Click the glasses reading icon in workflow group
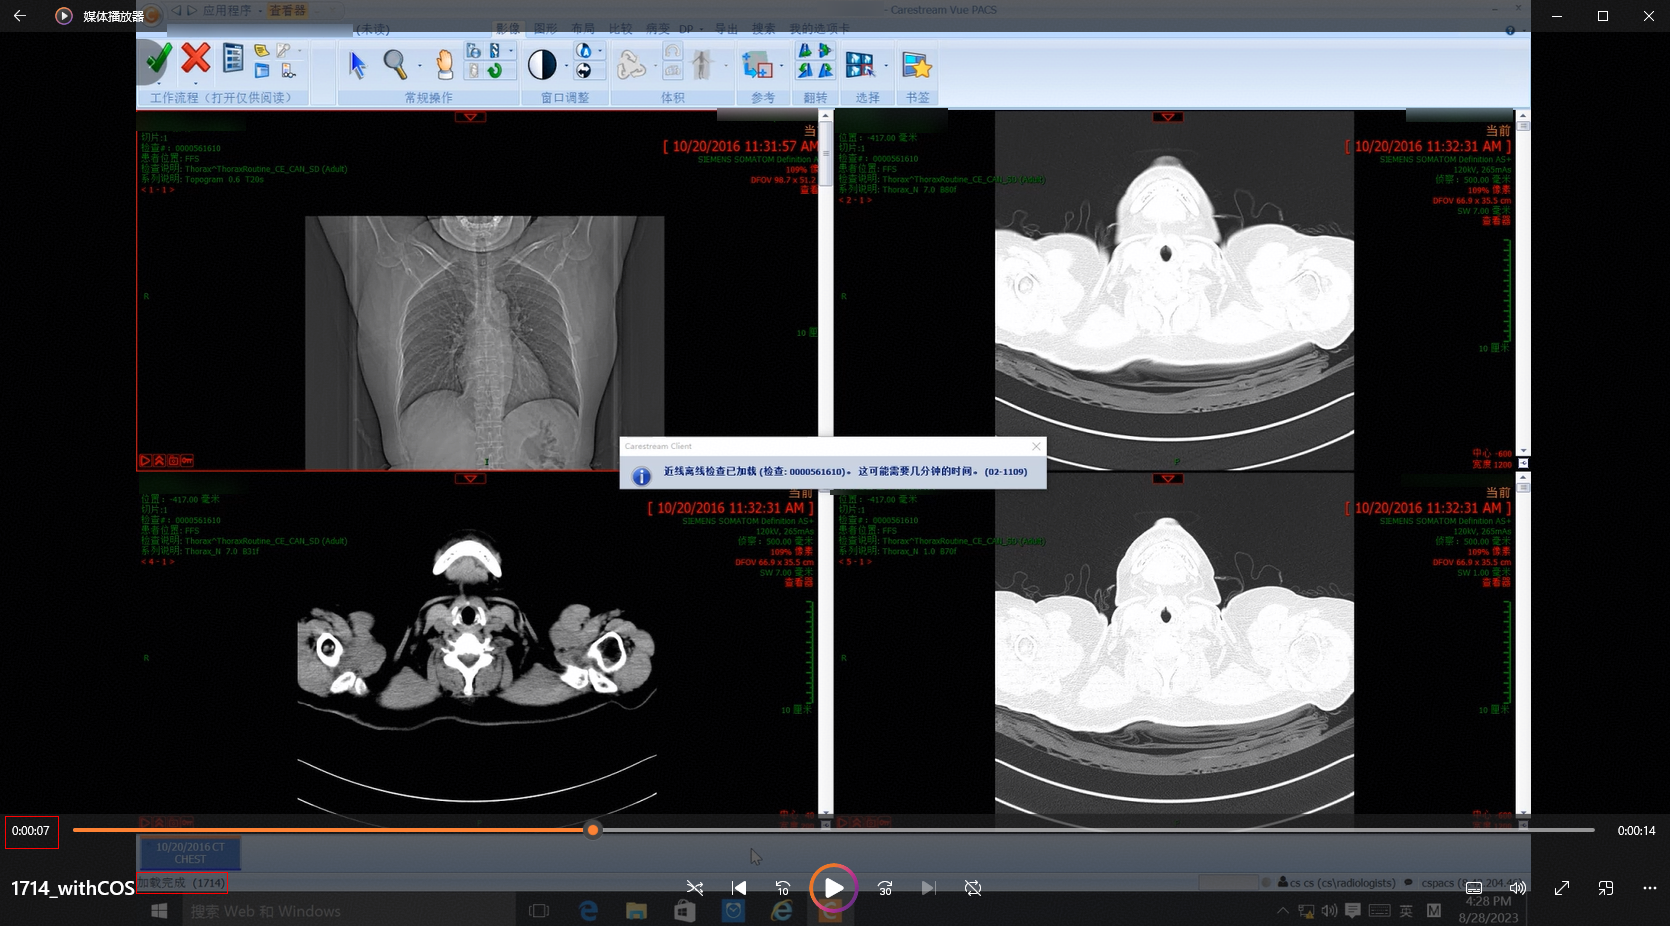 click(289, 71)
